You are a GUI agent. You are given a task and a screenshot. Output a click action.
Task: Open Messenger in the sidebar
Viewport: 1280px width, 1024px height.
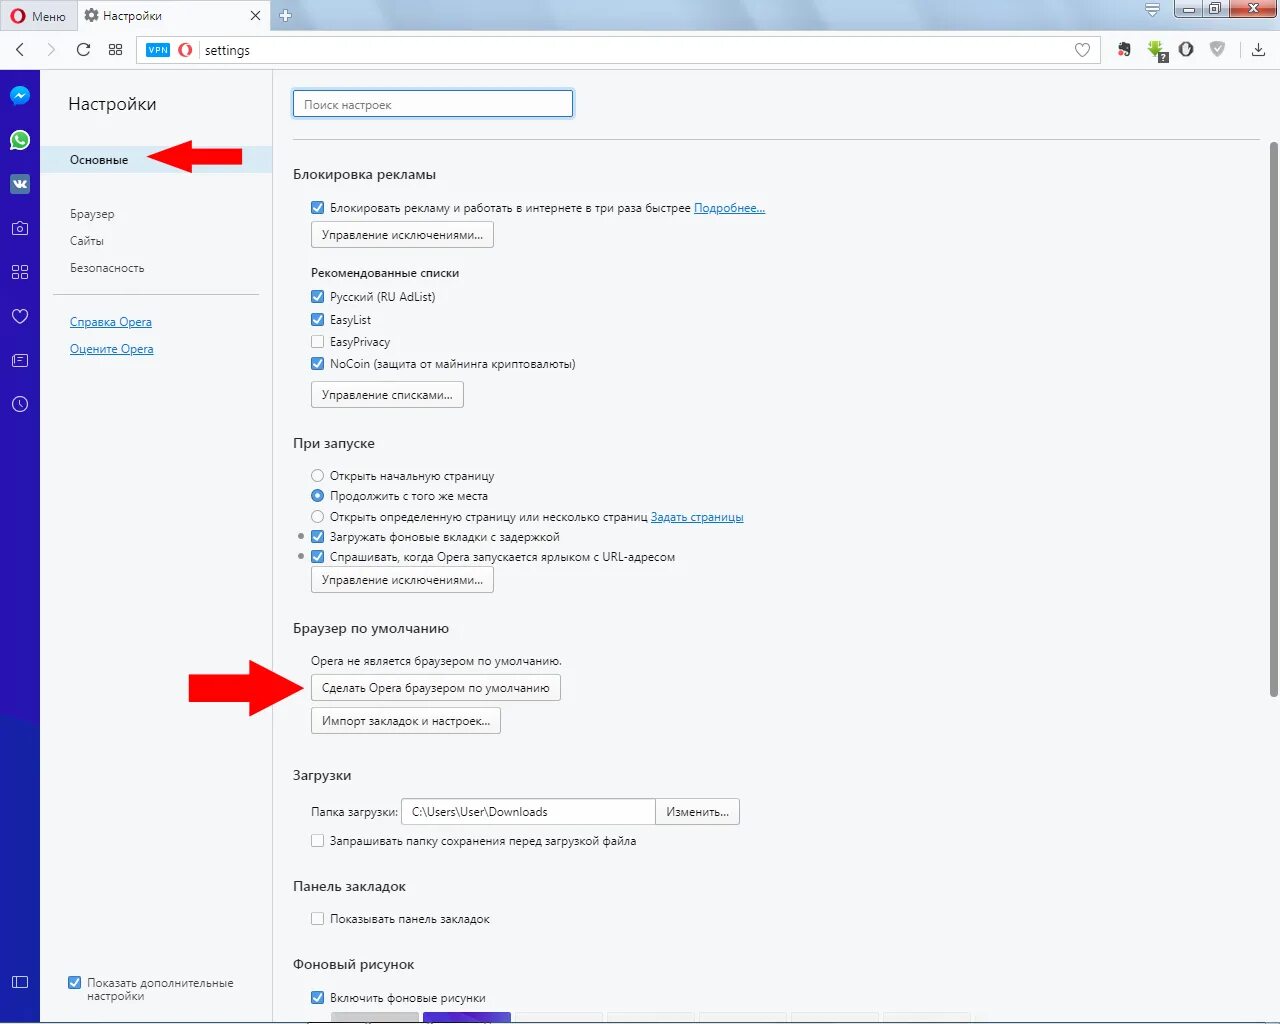[20, 96]
